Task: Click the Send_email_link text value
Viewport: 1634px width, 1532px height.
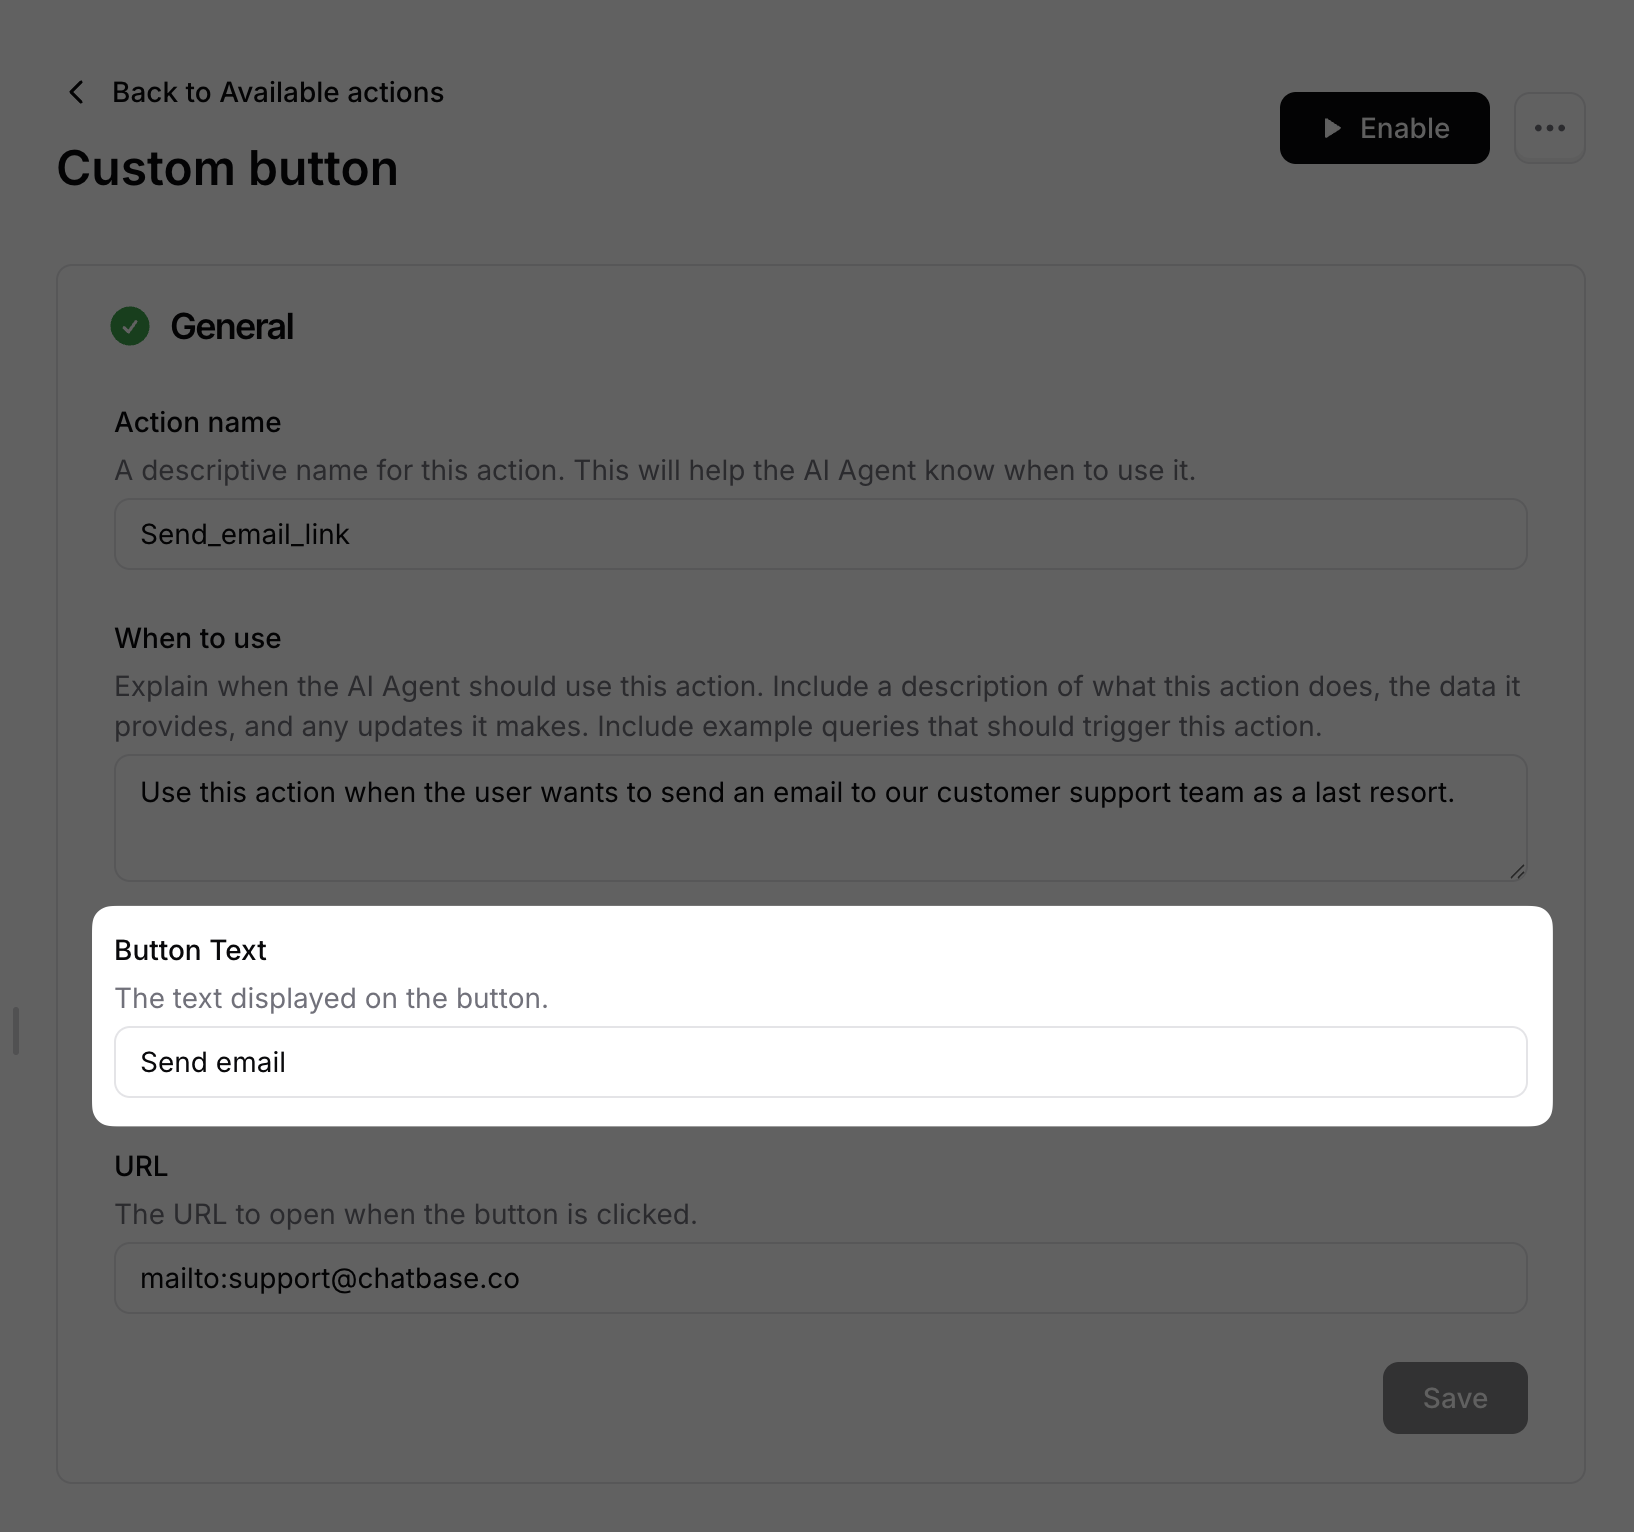Action: [244, 534]
